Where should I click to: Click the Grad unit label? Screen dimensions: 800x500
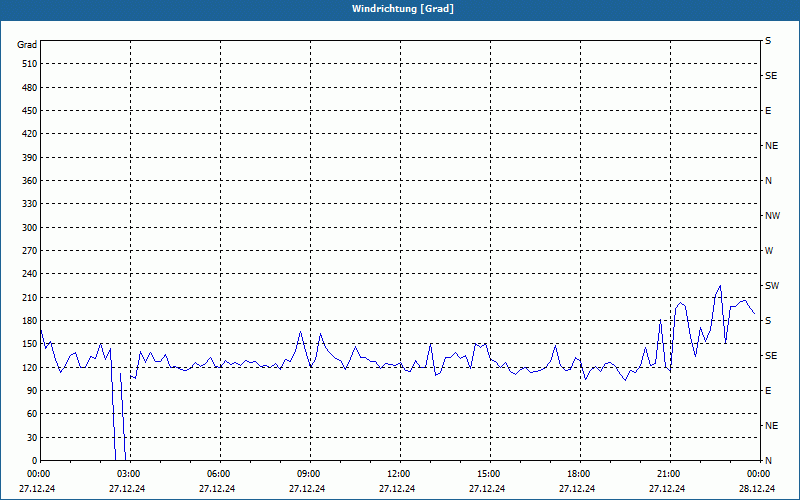pos(27,45)
